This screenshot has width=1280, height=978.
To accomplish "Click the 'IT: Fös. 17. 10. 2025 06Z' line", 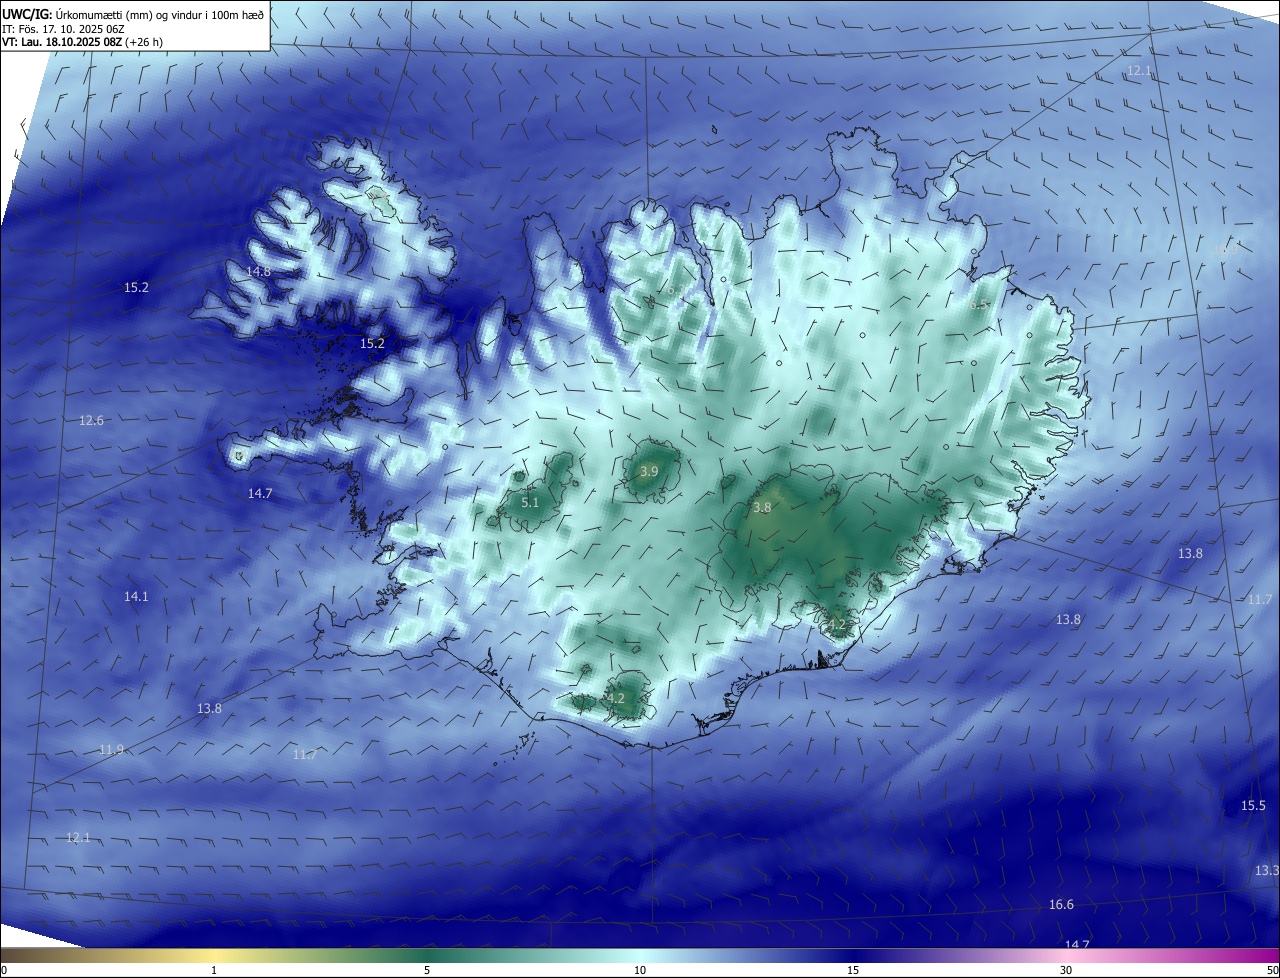I will (65, 29).
